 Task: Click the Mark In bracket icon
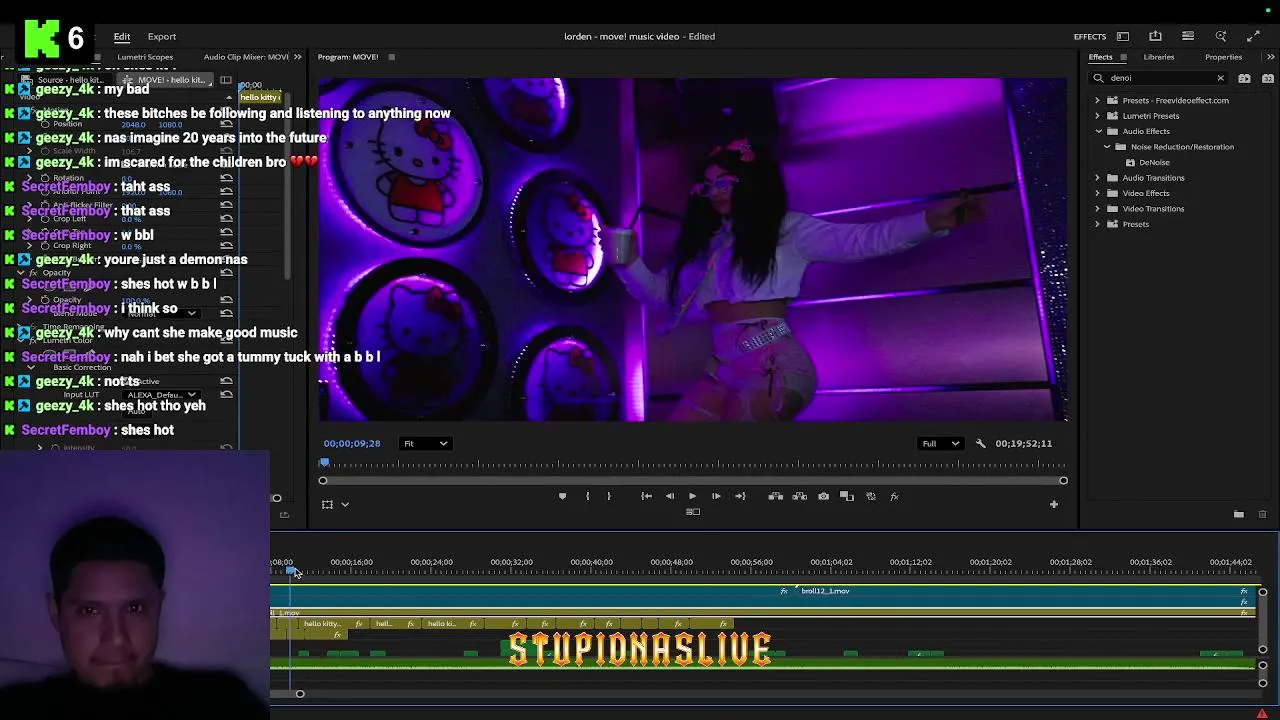pyautogui.click(x=587, y=496)
